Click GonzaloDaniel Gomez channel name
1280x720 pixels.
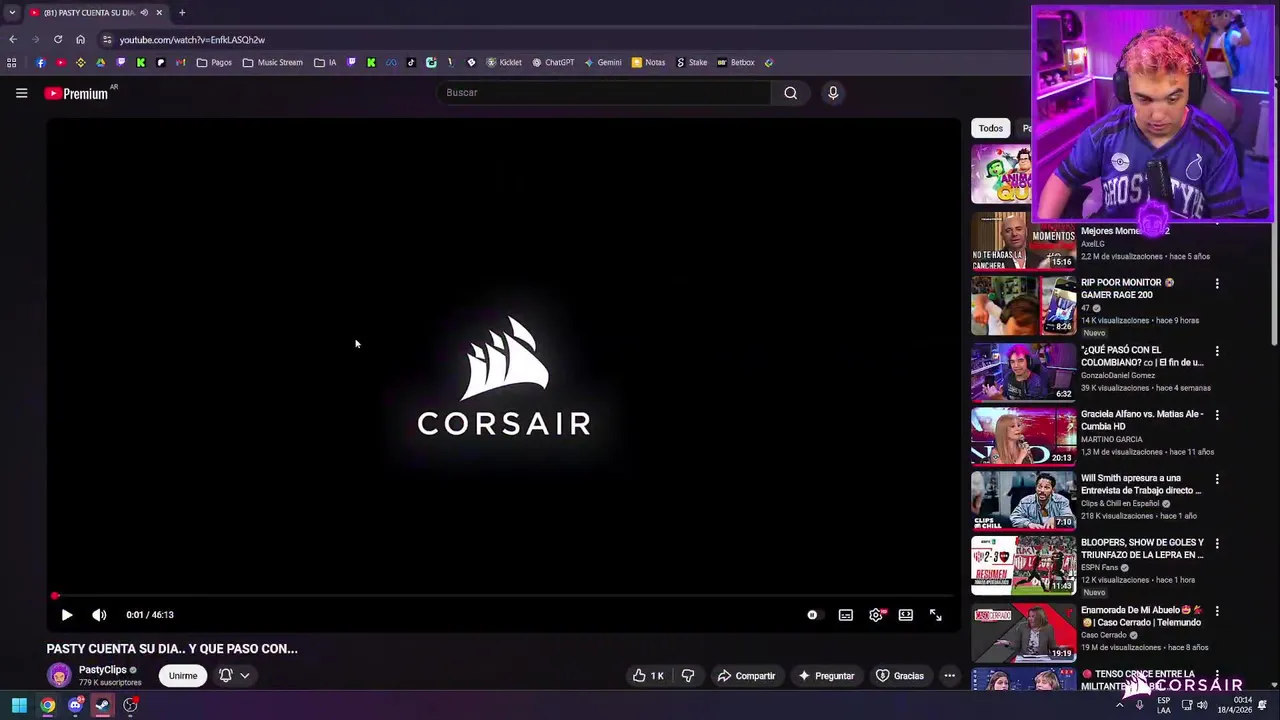pos(1118,375)
